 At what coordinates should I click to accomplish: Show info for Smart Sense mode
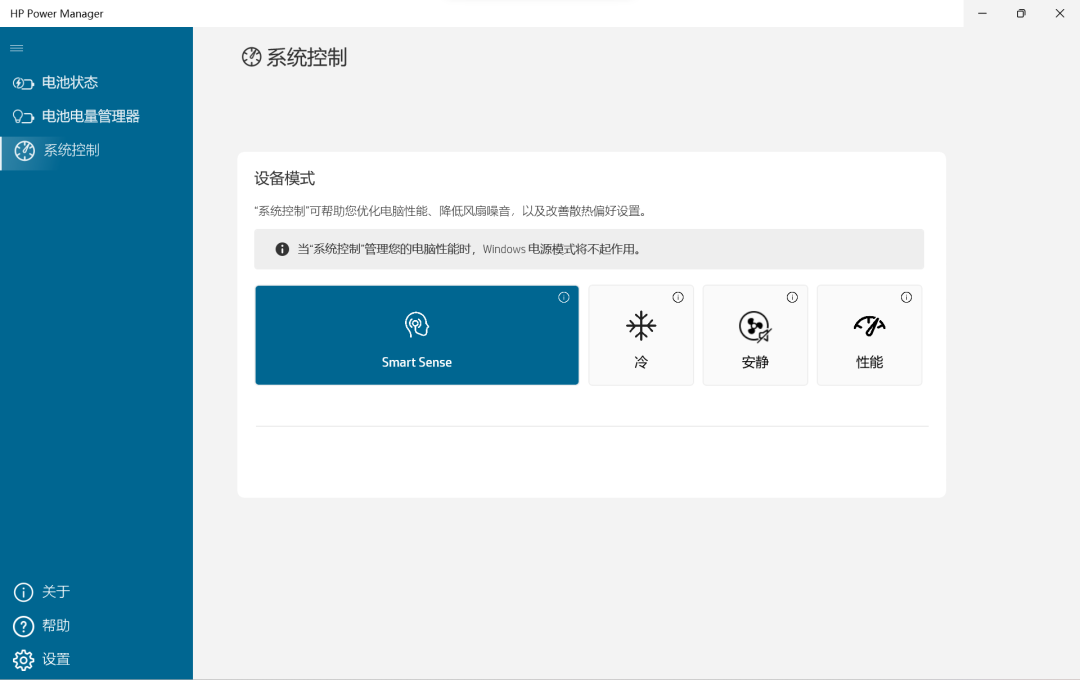(x=563, y=298)
